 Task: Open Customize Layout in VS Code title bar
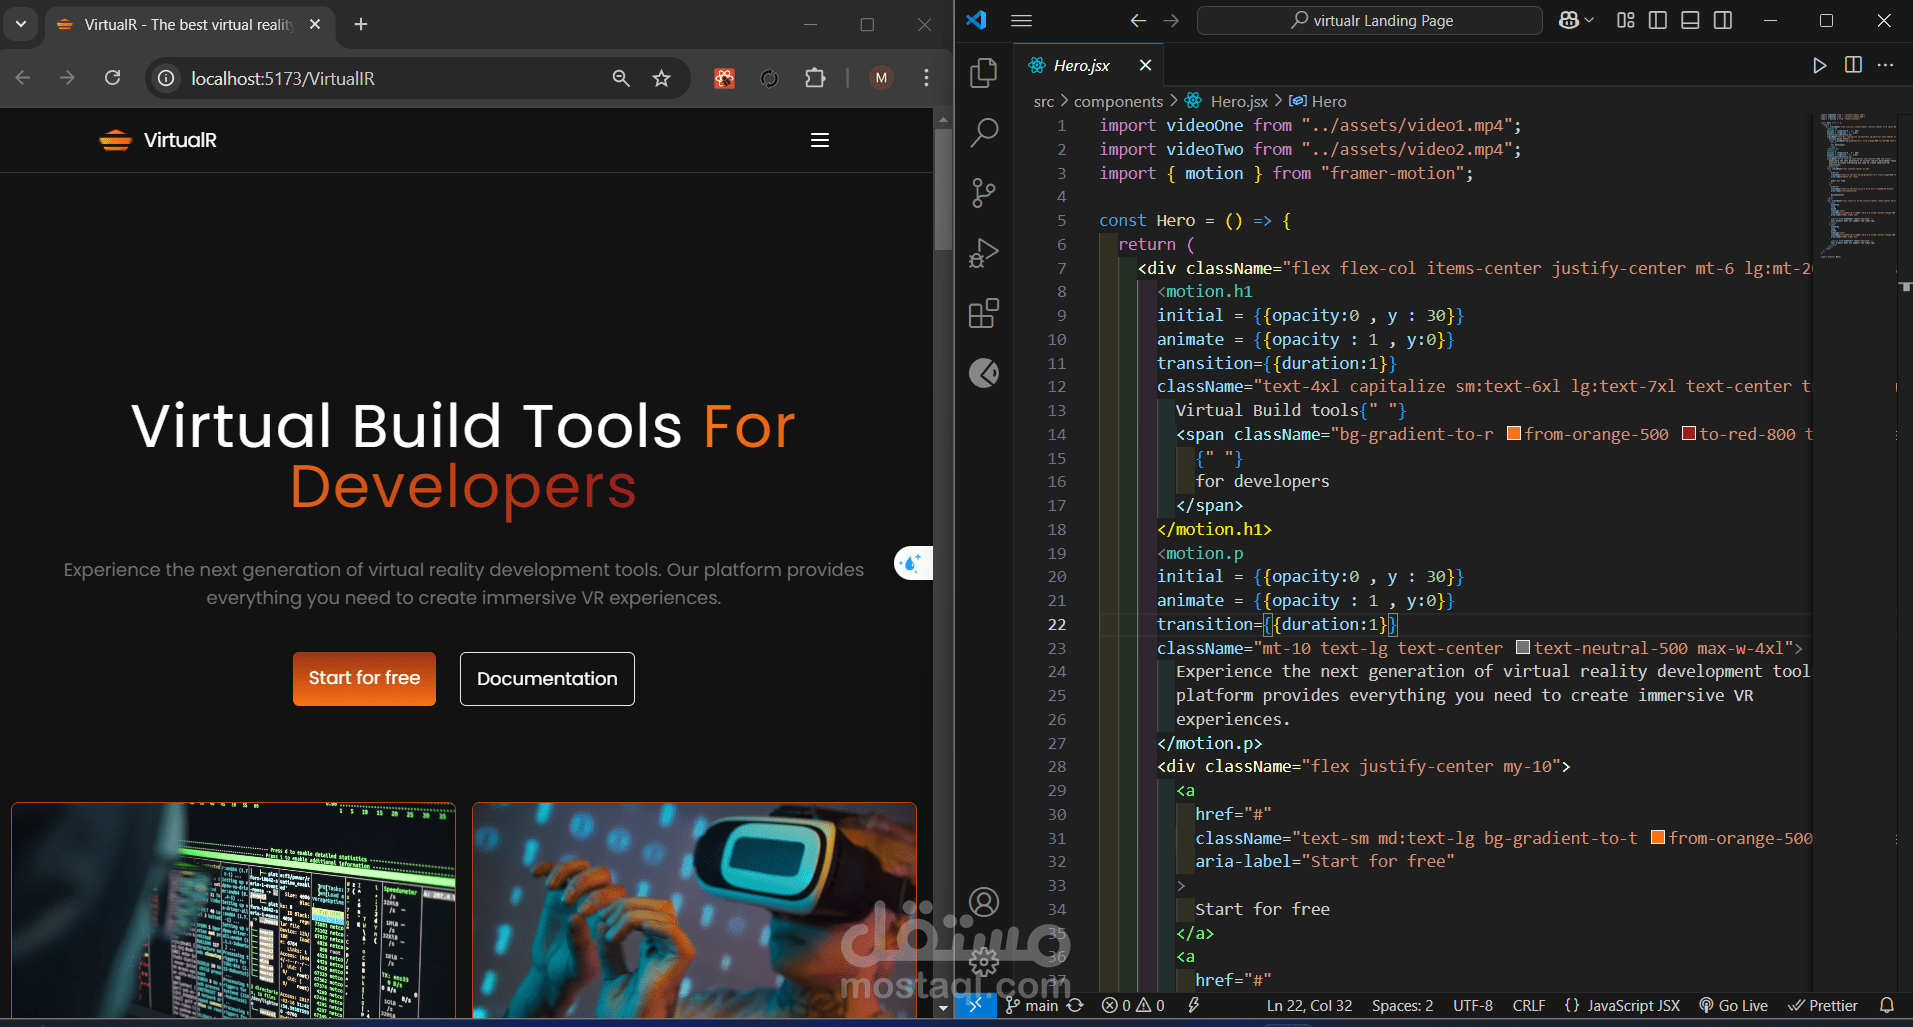pyautogui.click(x=1626, y=20)
